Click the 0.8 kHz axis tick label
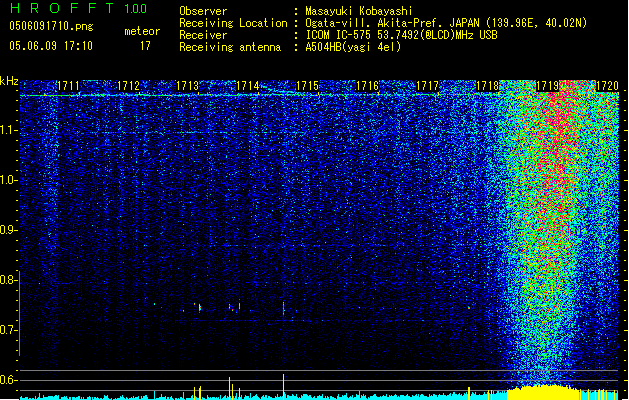Viewport: 629px width, 400px height. click(8, 280)
